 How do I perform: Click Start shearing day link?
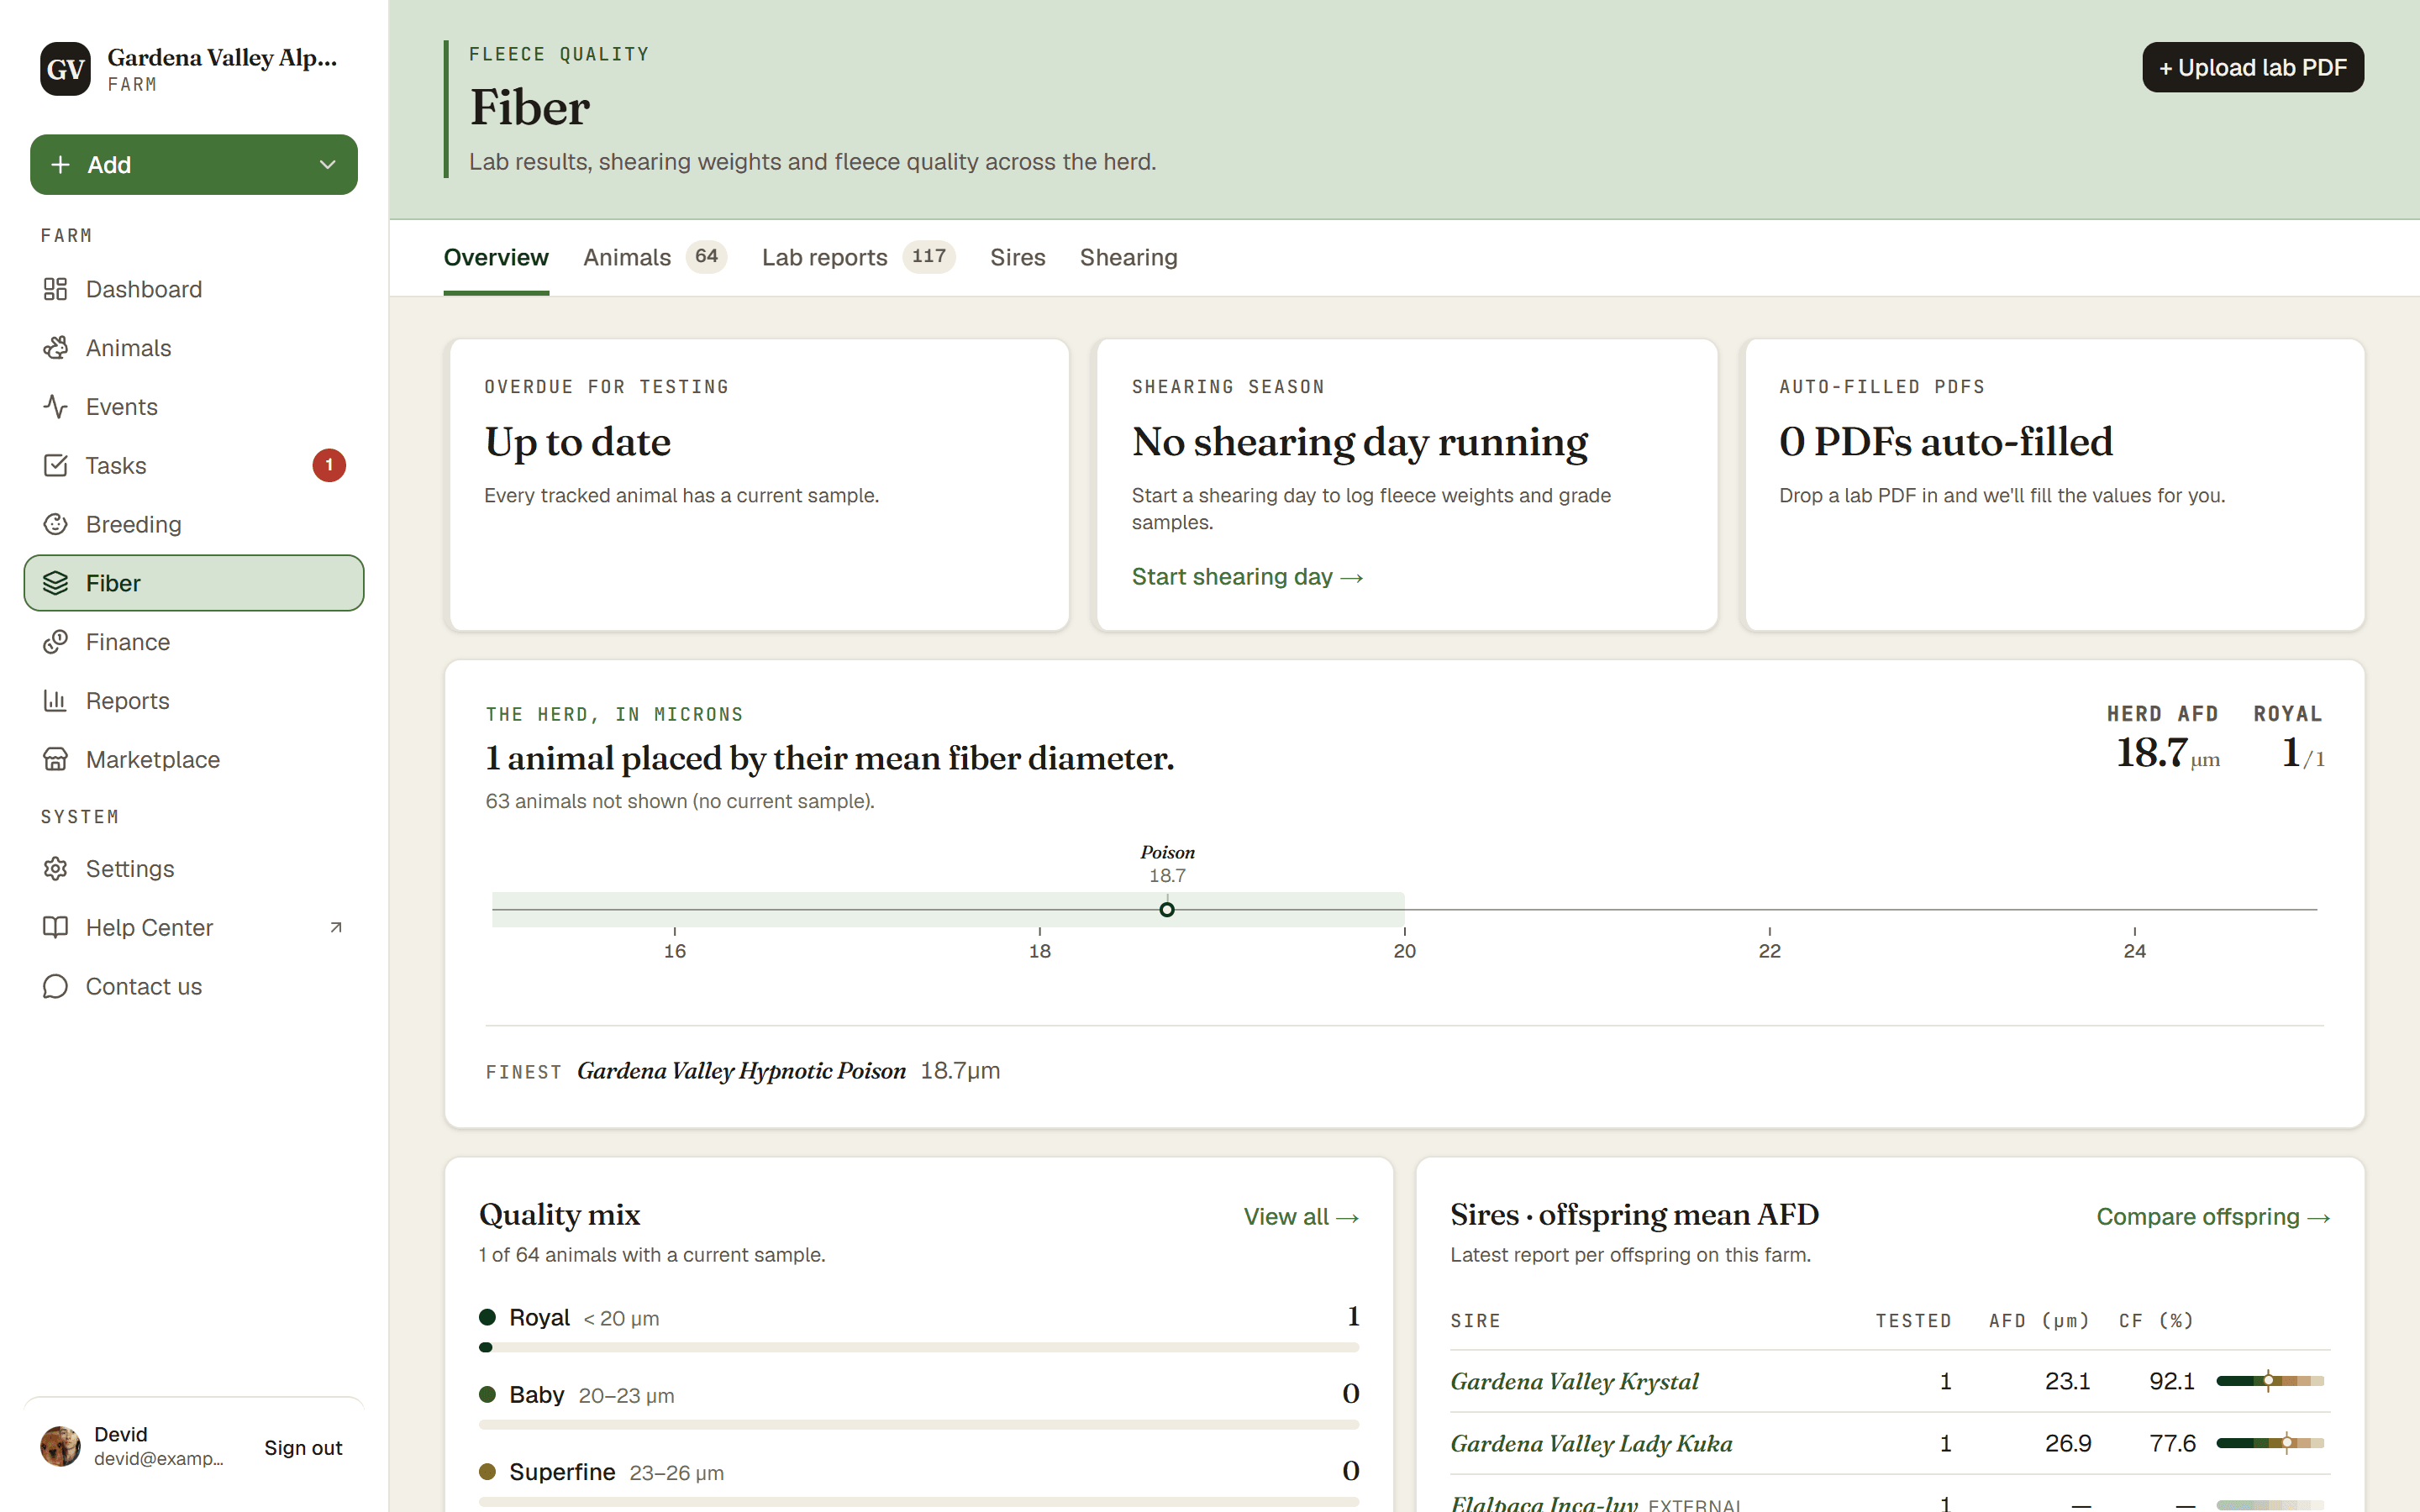point(1247,577)
